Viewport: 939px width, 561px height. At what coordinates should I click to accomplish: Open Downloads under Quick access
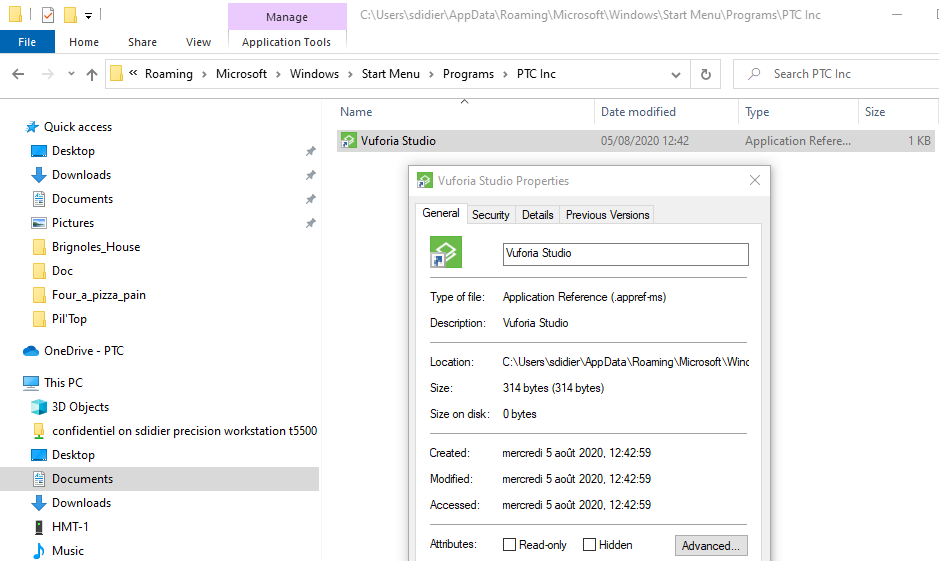pyautogui.click(x=81, y=175)
